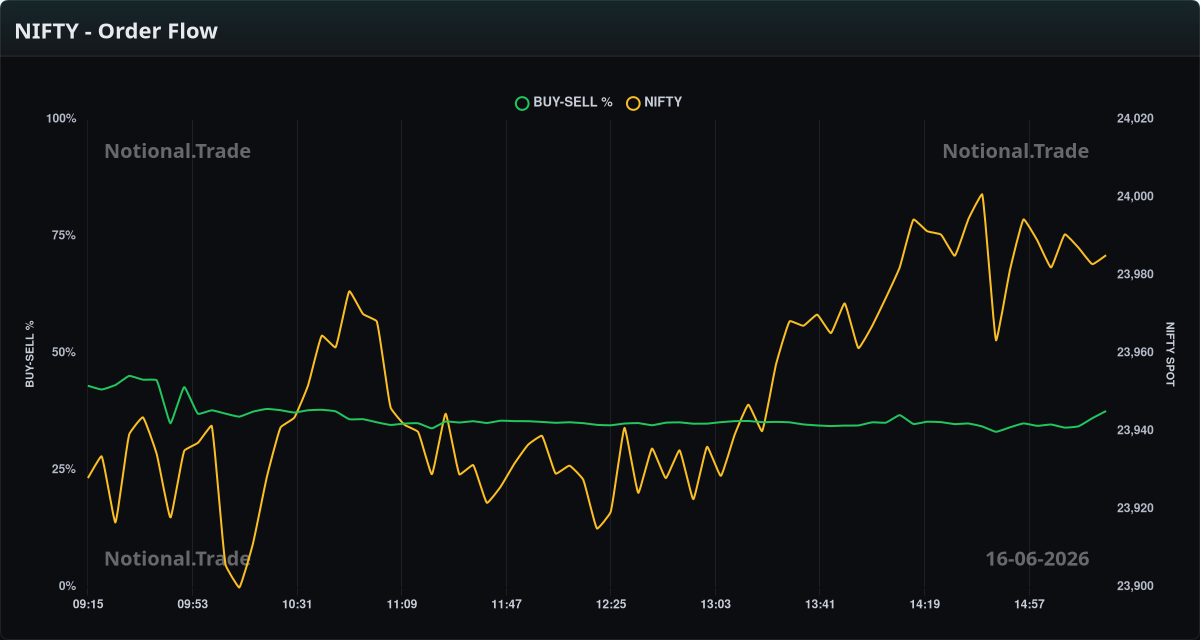Click the 23,900 right axis label
The height and width of the screenshot is (640, 1200).
point(1135,587)
